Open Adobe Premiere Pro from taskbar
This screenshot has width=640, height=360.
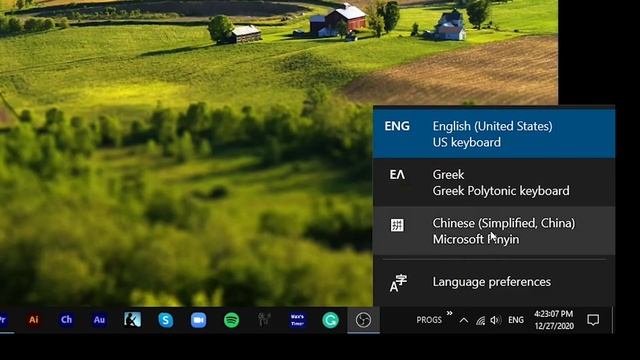coord(4,320)
